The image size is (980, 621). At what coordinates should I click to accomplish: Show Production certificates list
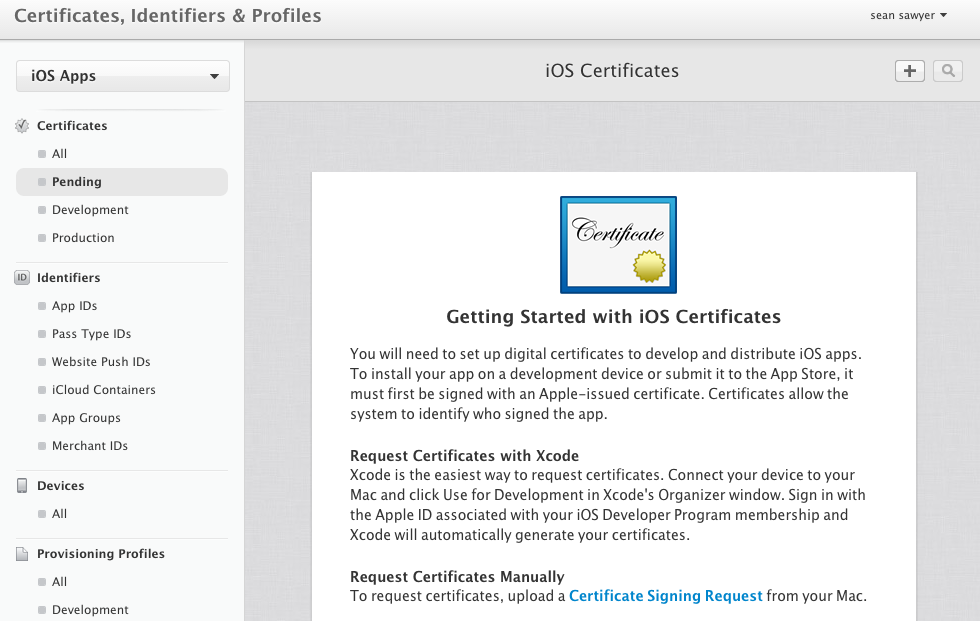click(83, 238)
